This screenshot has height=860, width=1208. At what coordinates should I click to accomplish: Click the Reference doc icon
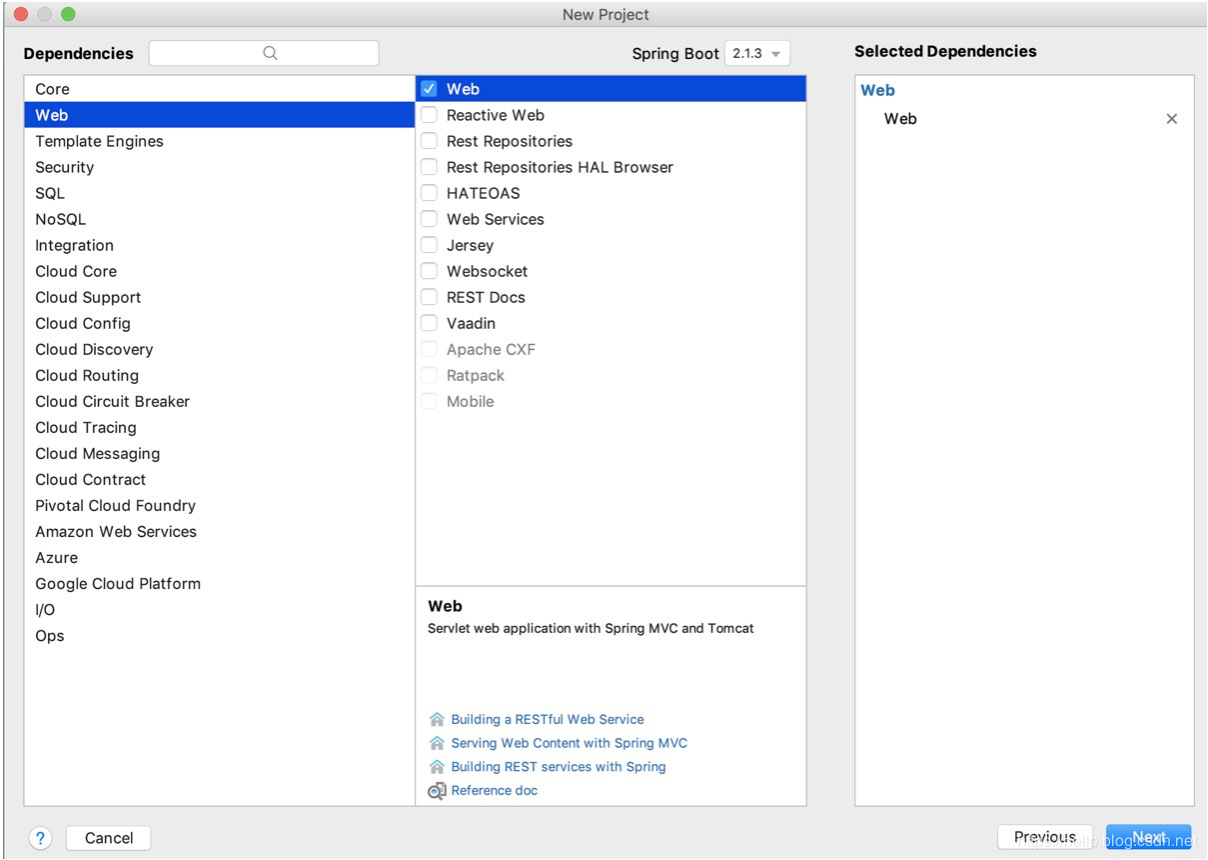click(436, 791)
